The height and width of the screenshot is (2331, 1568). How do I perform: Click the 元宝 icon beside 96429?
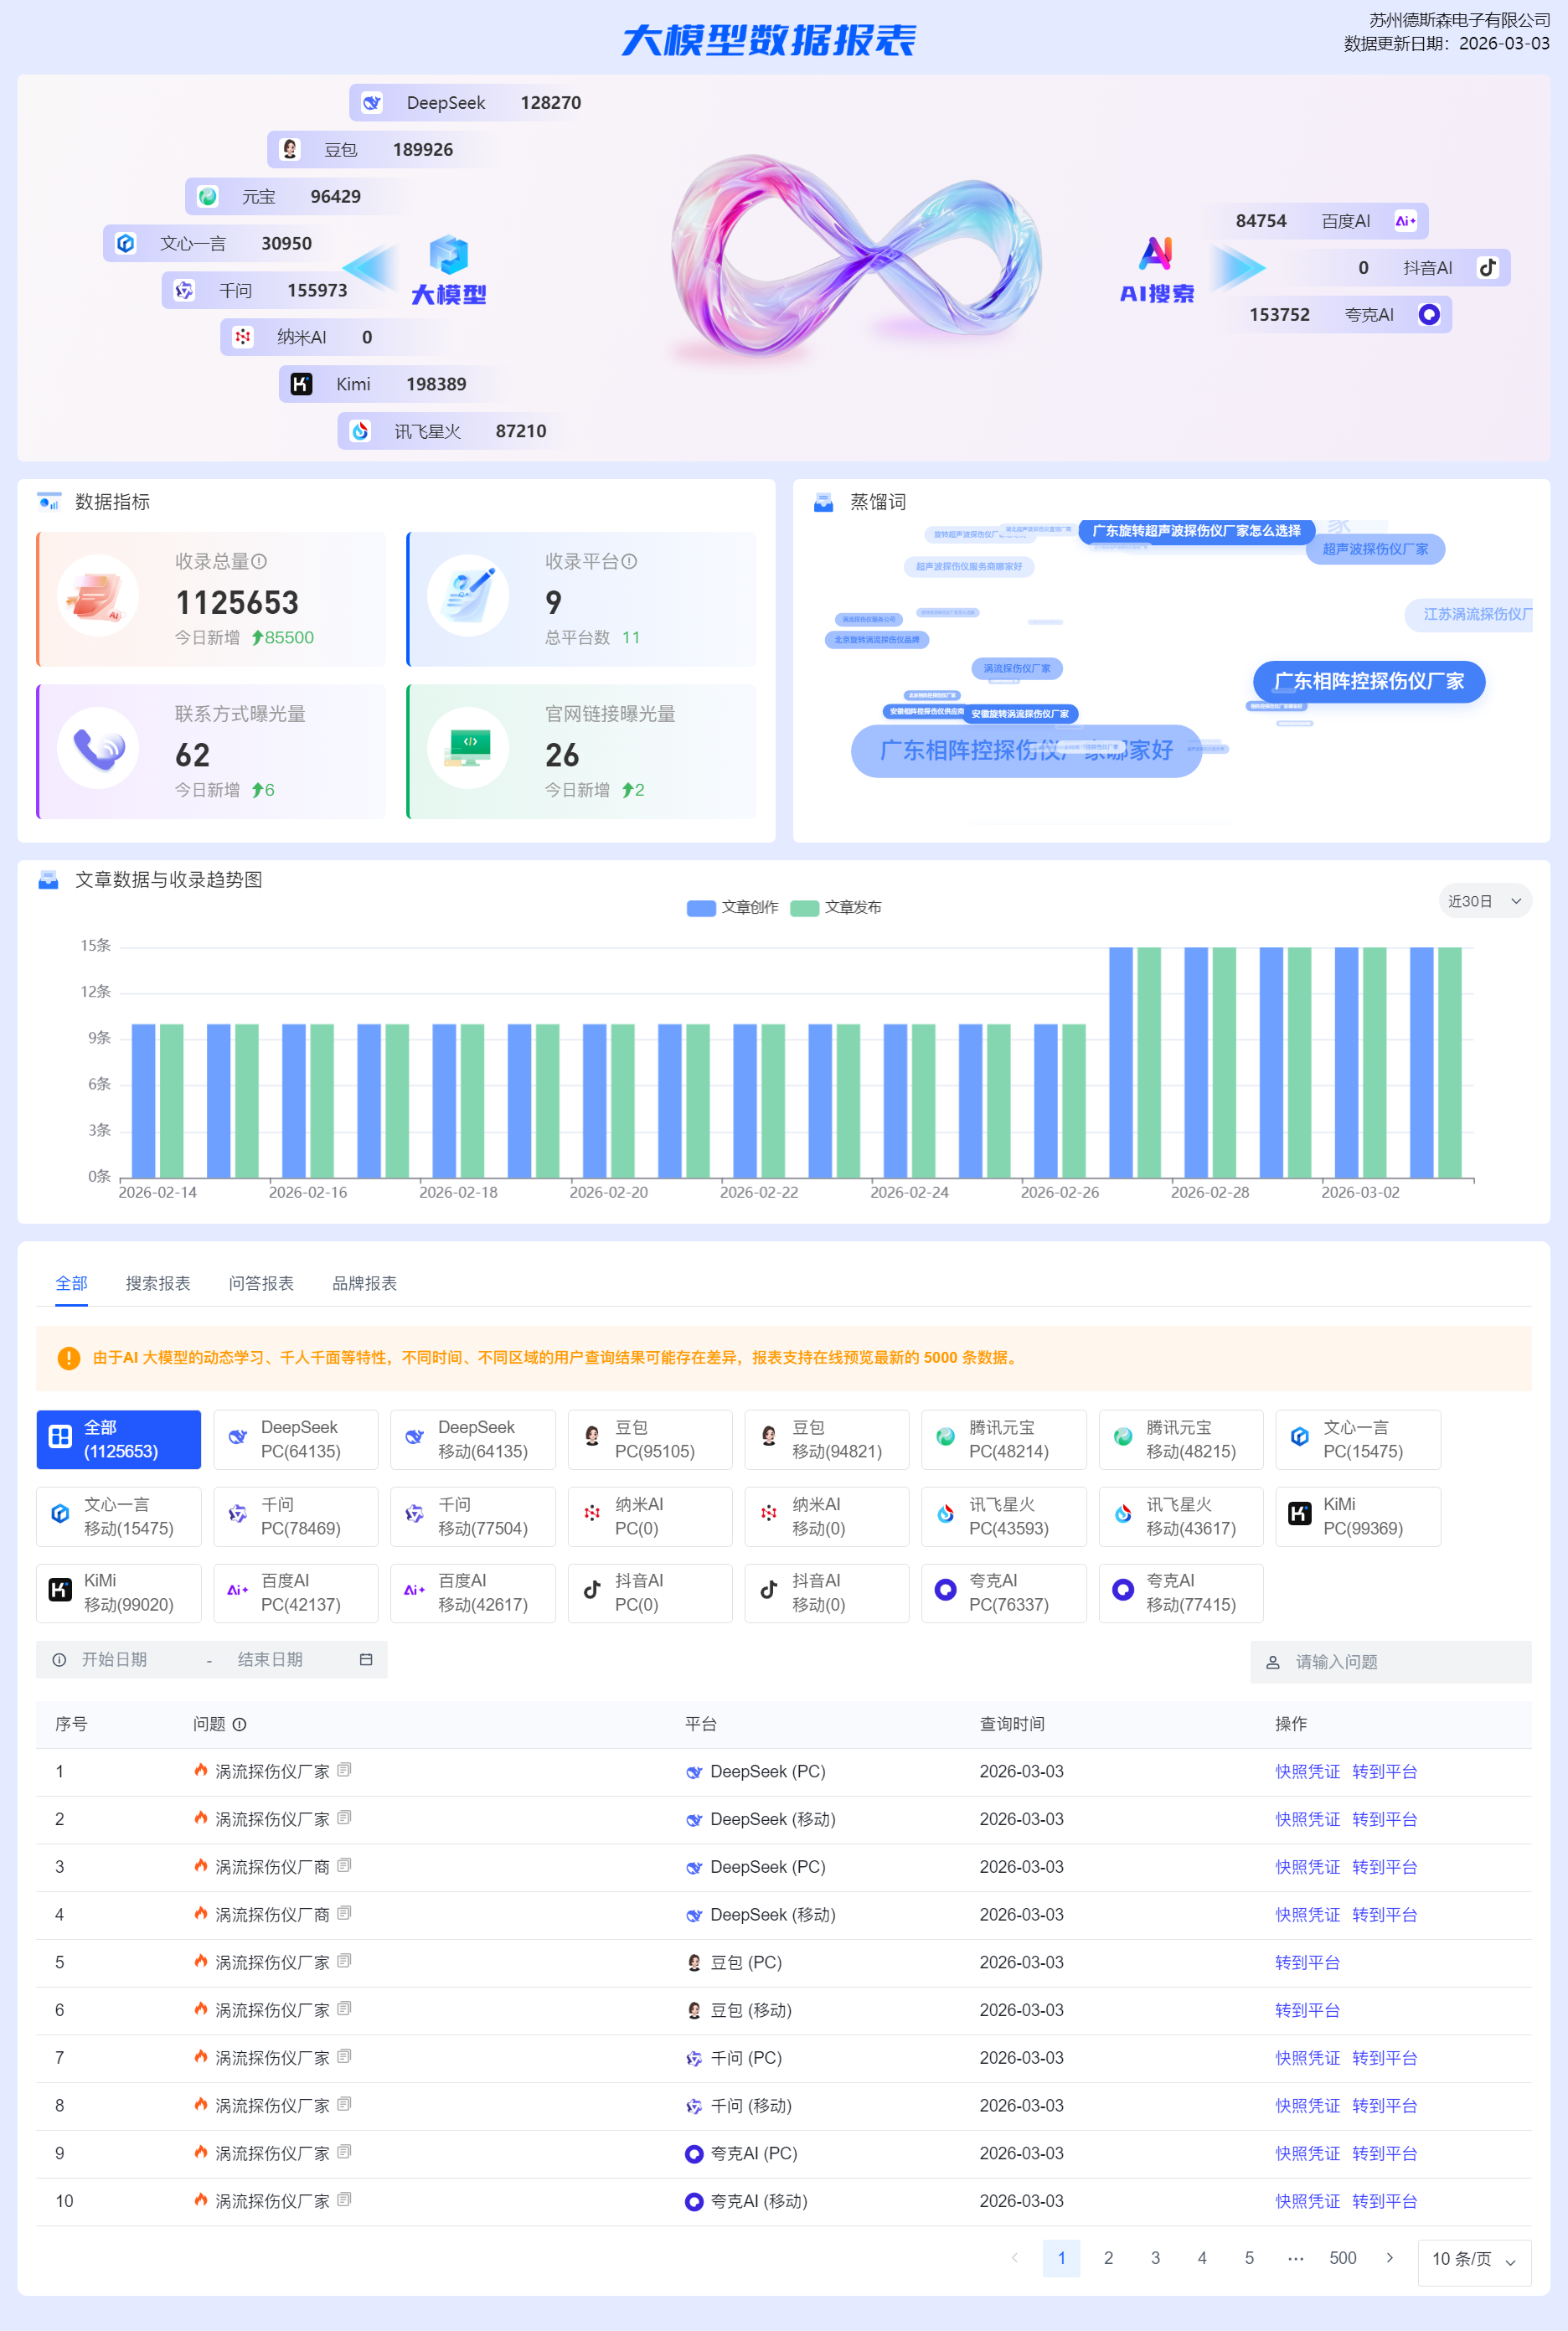[x=208, y=197]
